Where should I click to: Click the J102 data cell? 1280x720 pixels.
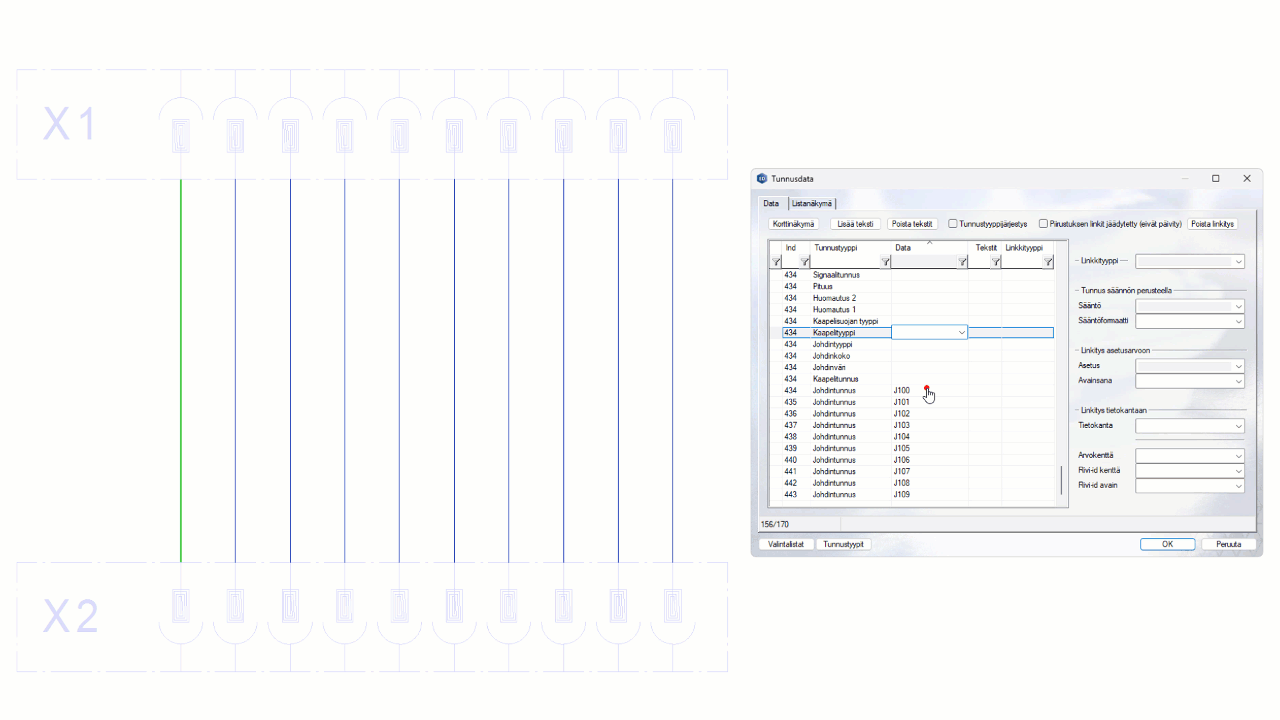929,414
